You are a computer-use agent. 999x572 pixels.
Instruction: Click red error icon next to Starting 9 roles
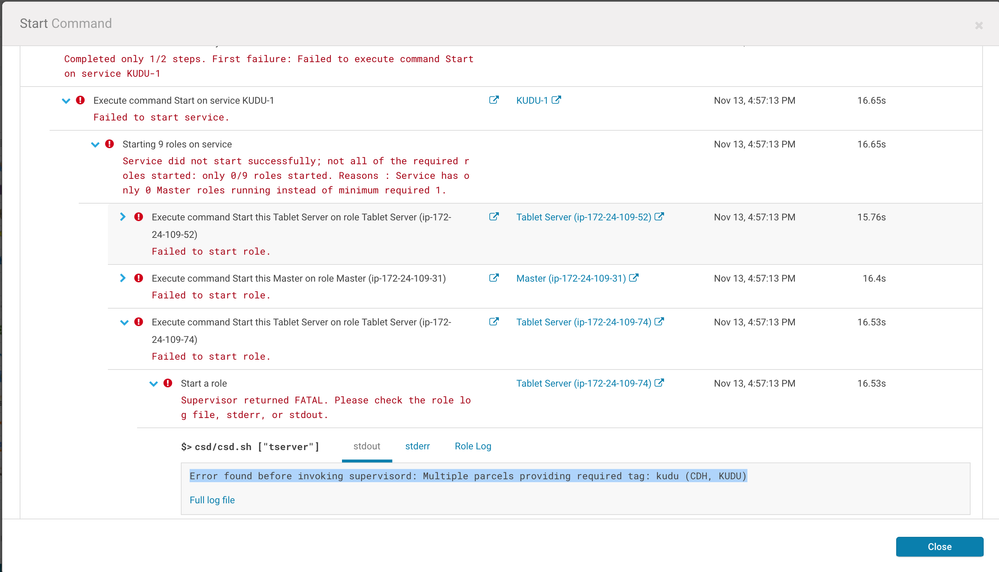pyautogui.click(x=110, y=144)
